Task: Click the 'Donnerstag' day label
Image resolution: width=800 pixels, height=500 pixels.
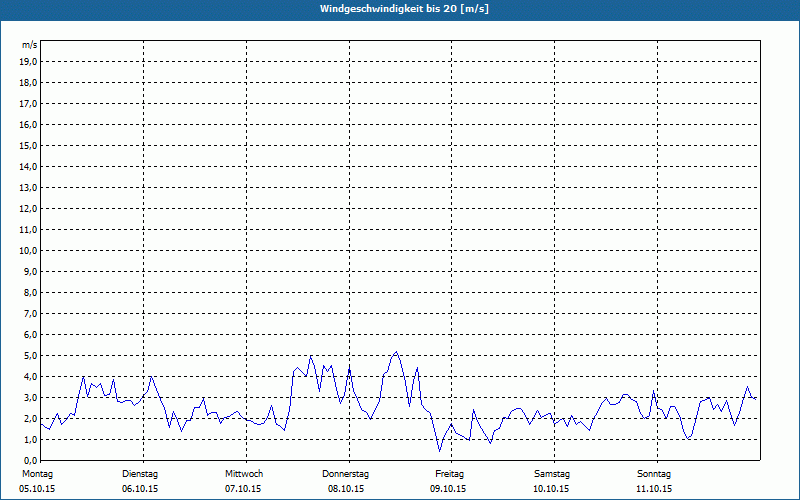Action: tap(345, 474)
